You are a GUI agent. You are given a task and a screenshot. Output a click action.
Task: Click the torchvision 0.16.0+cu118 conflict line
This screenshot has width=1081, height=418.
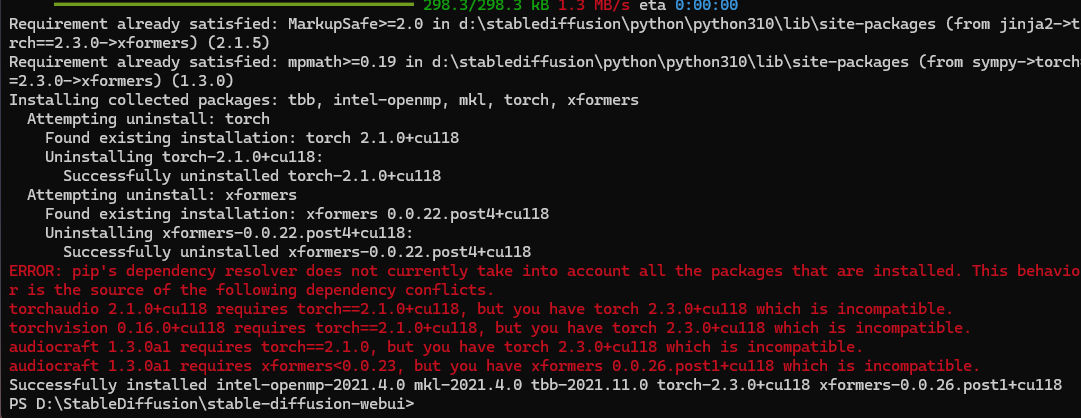tap(489, 327)
